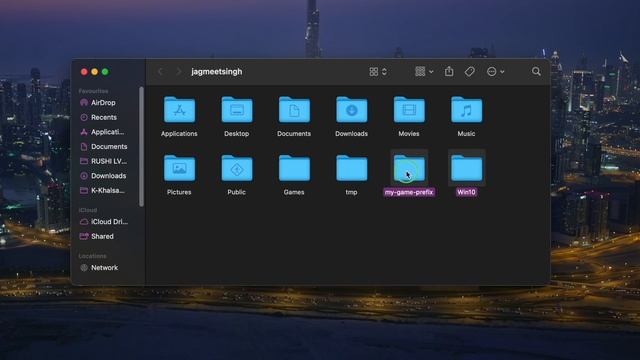
Task: Open the group-by dropdown in toolbar
Action: coord(424,72)
